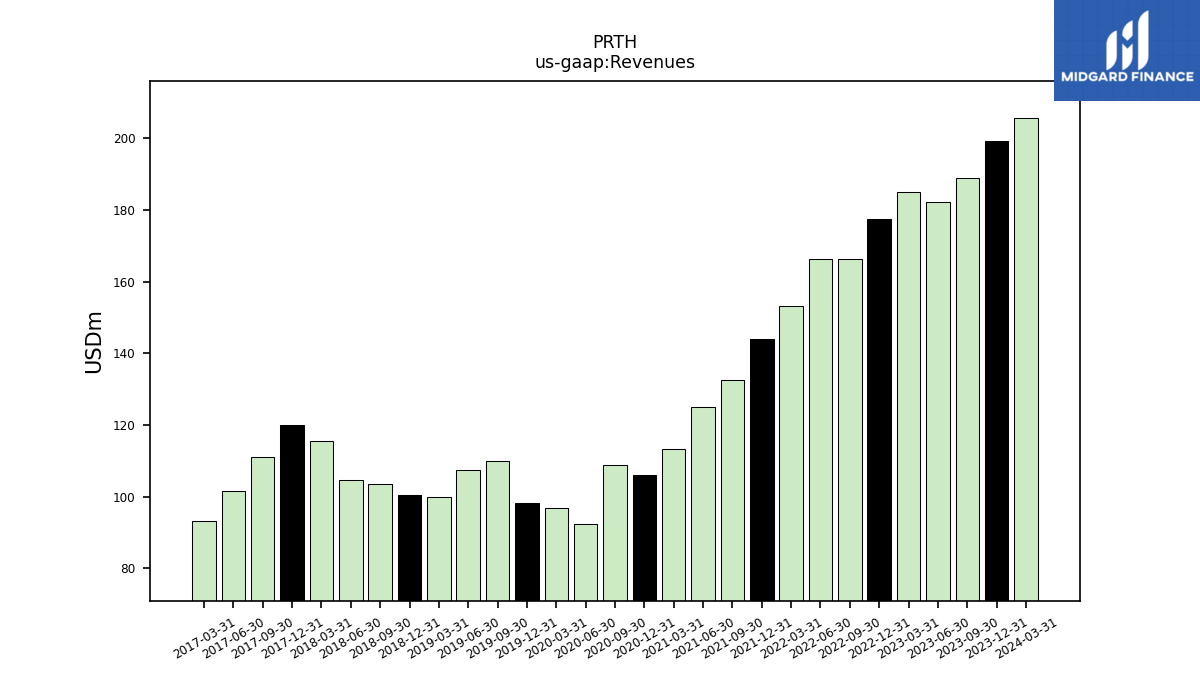Select the 2019-09-30 revenue bar
The width and height of the screenshot is (1200, 675).
pos(497,531)
